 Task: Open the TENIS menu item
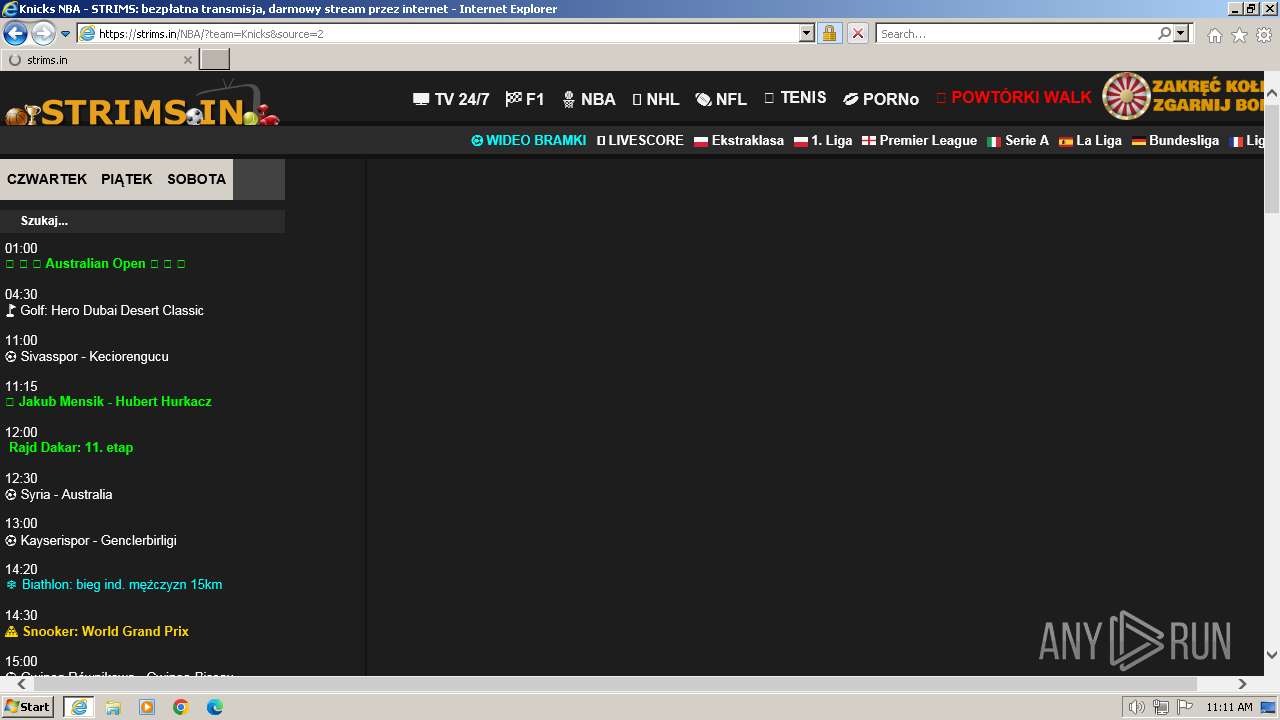click(x=795, y=98)
